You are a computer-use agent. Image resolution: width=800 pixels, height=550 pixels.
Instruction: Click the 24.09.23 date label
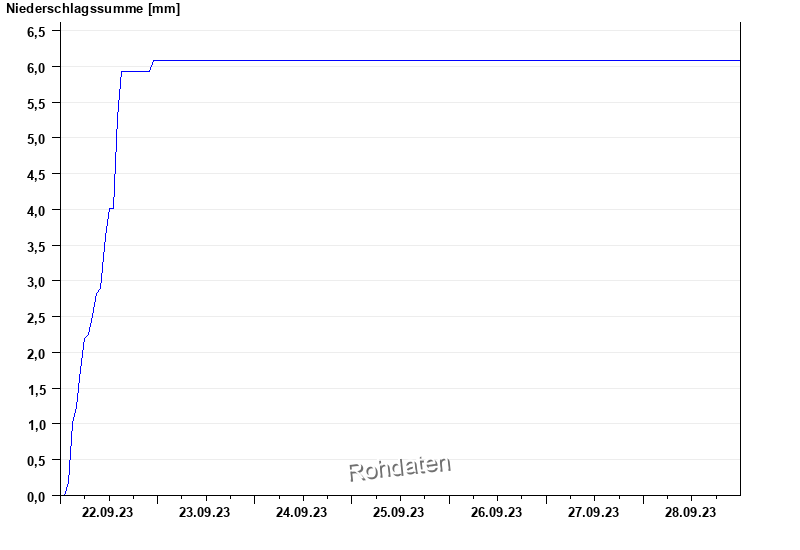pos(302,512)
